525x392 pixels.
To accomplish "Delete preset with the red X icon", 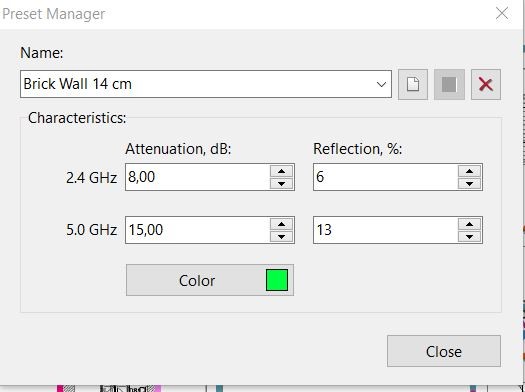I will [486, 84].
